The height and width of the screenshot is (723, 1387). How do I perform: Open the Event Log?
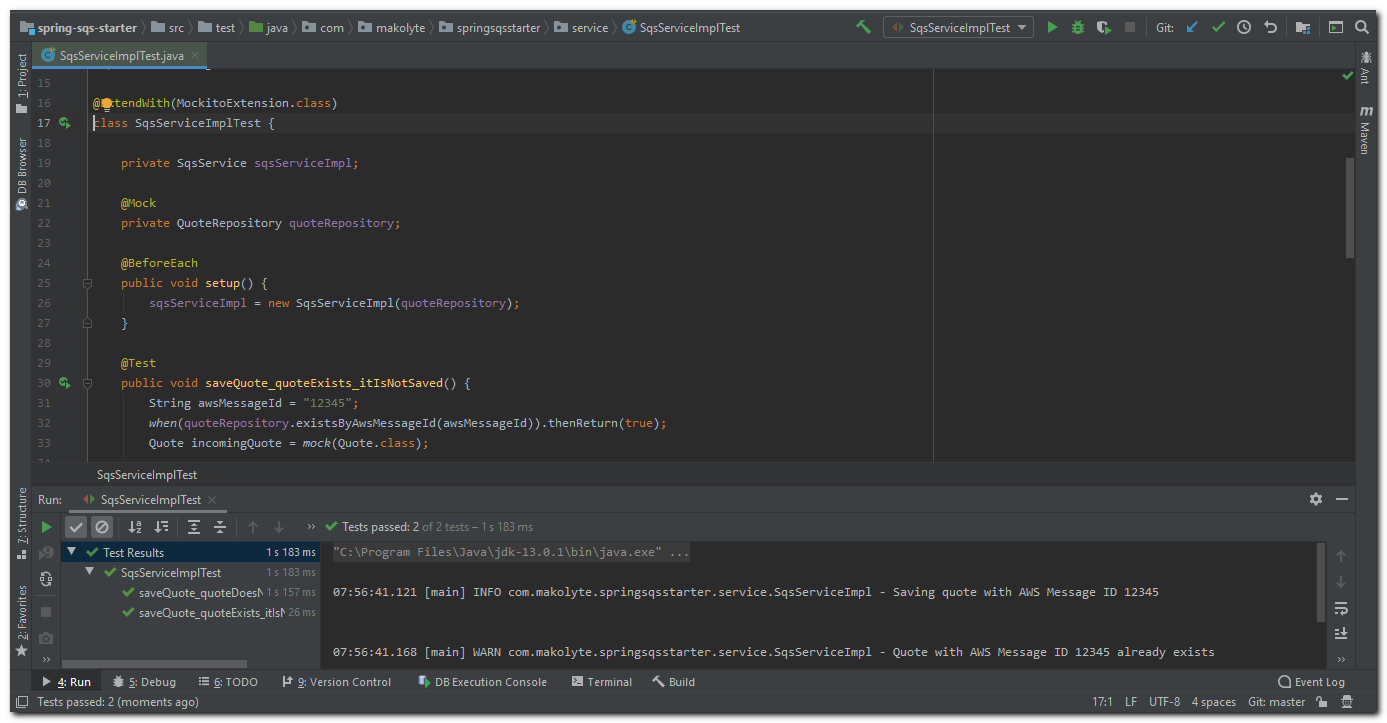(x=1311, y=681)
